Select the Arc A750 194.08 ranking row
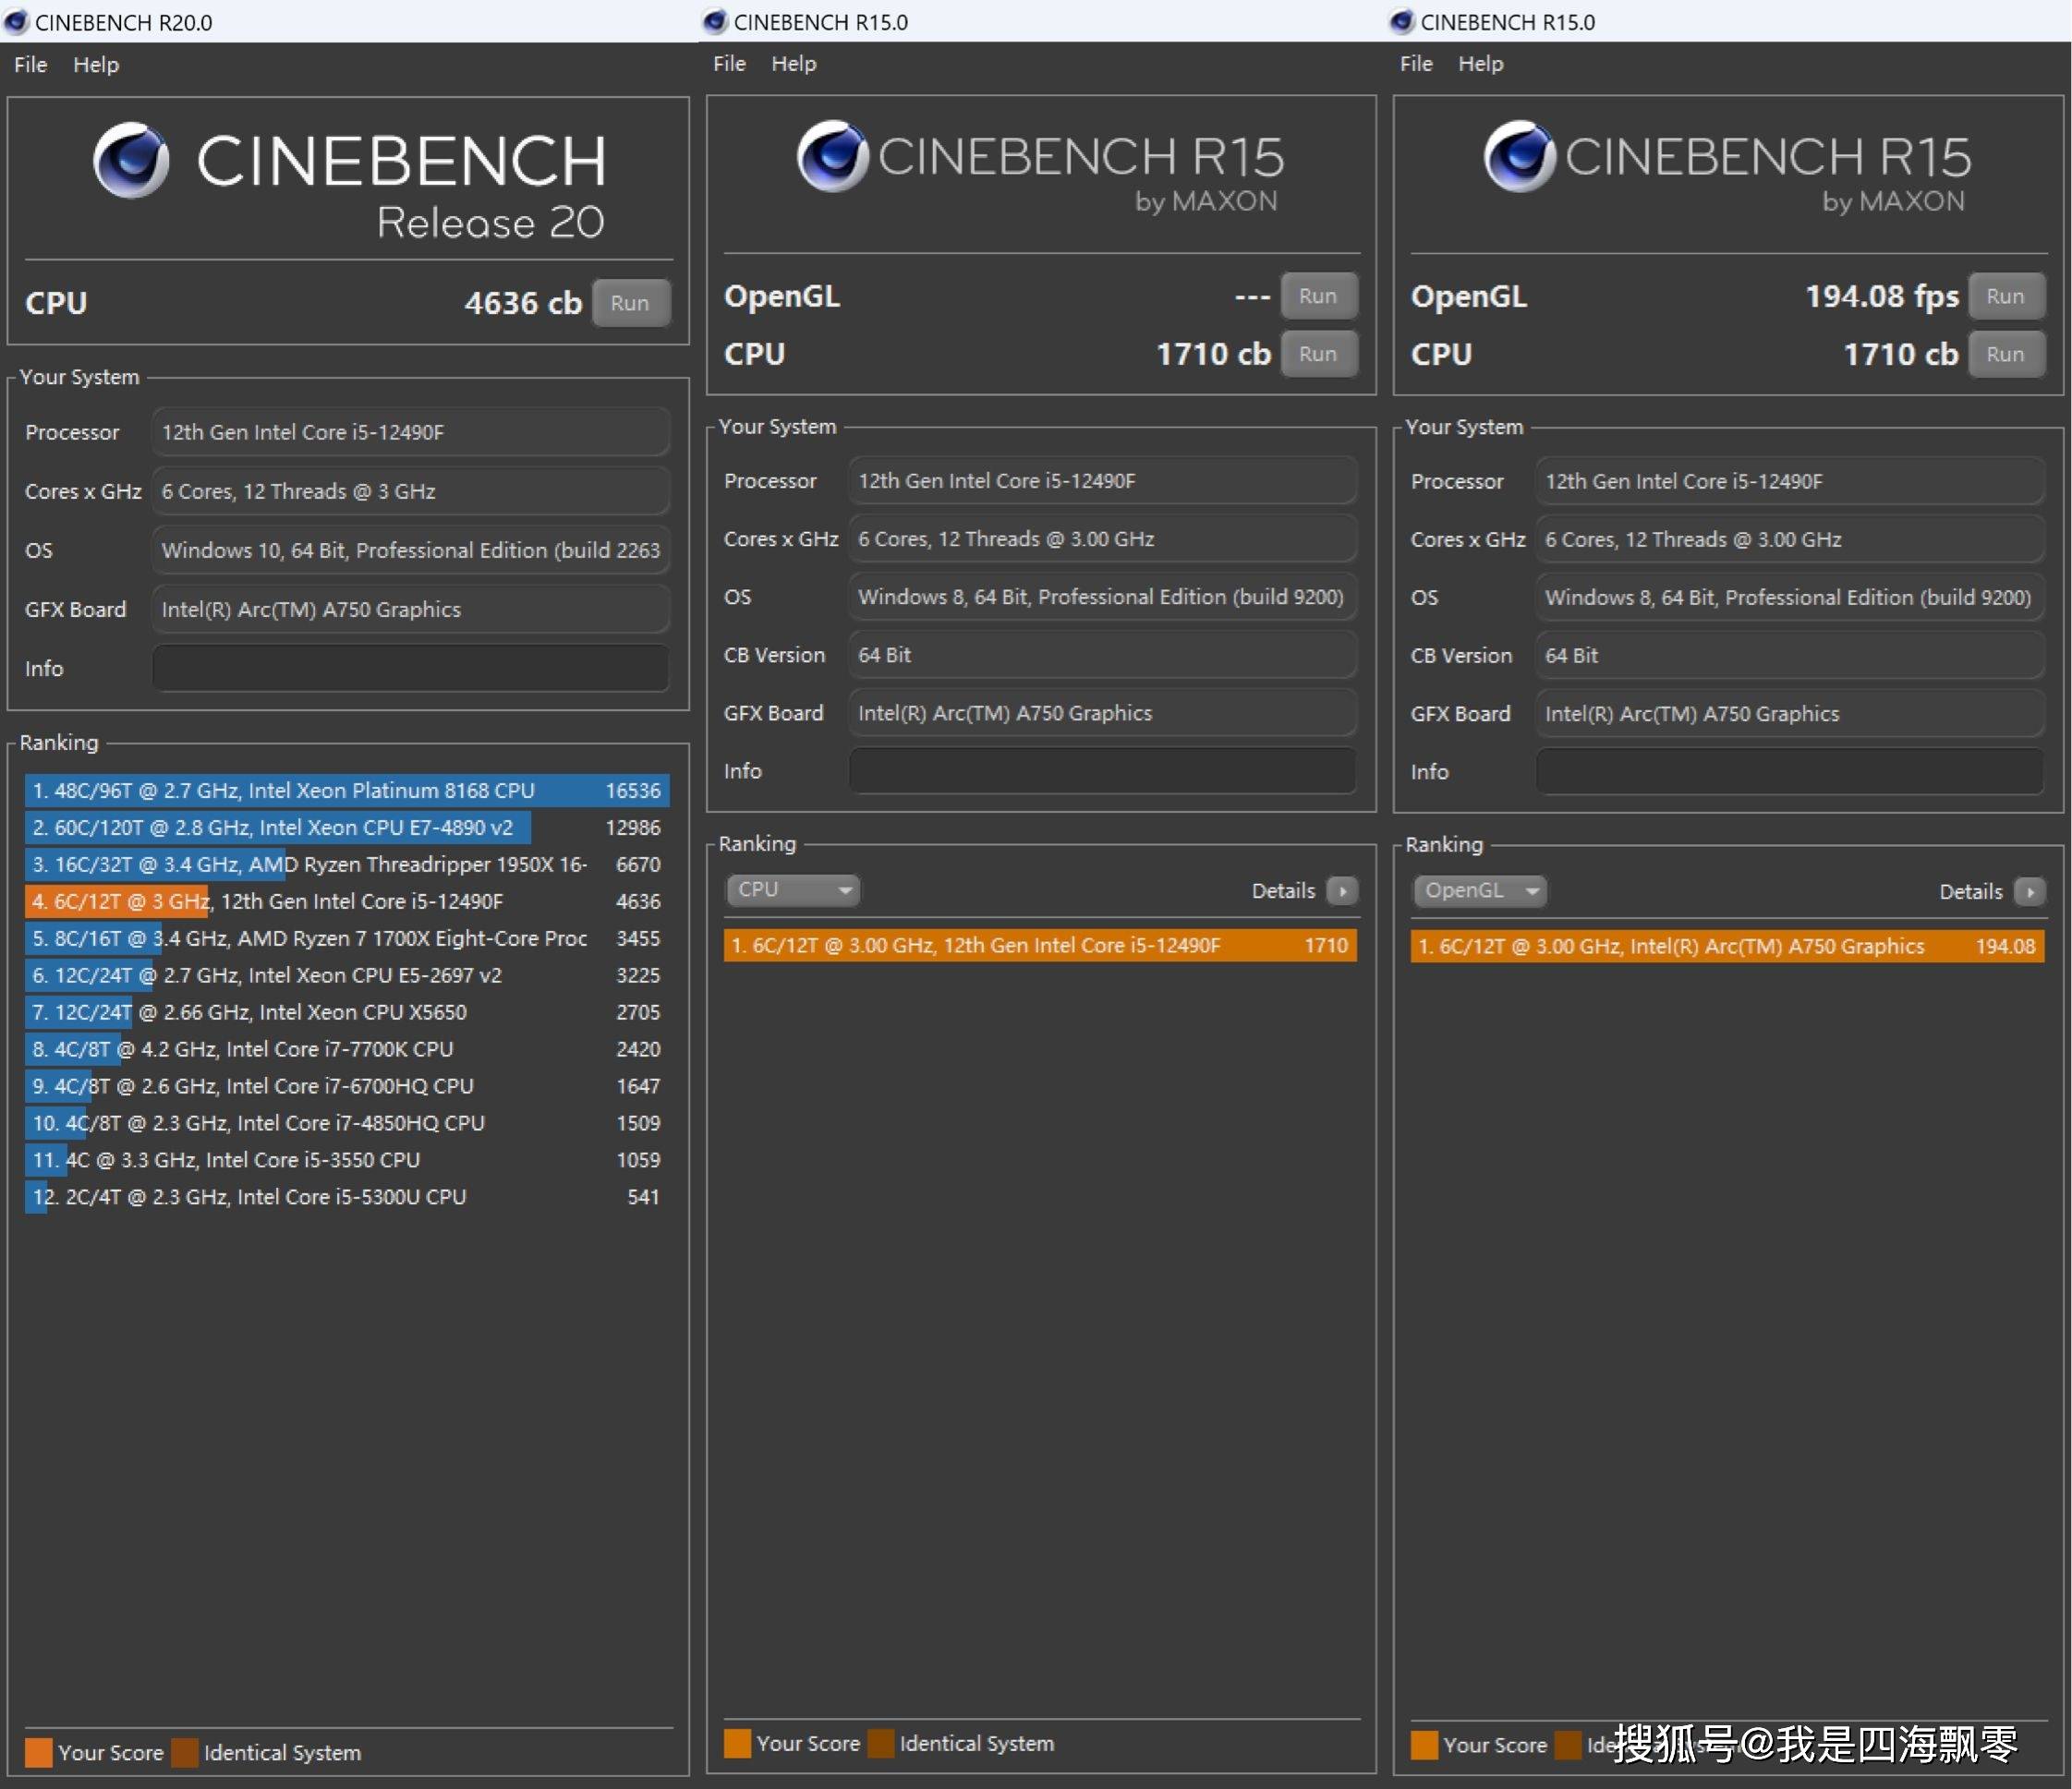The image size is (2072, 1789). tap(1727, 947)
